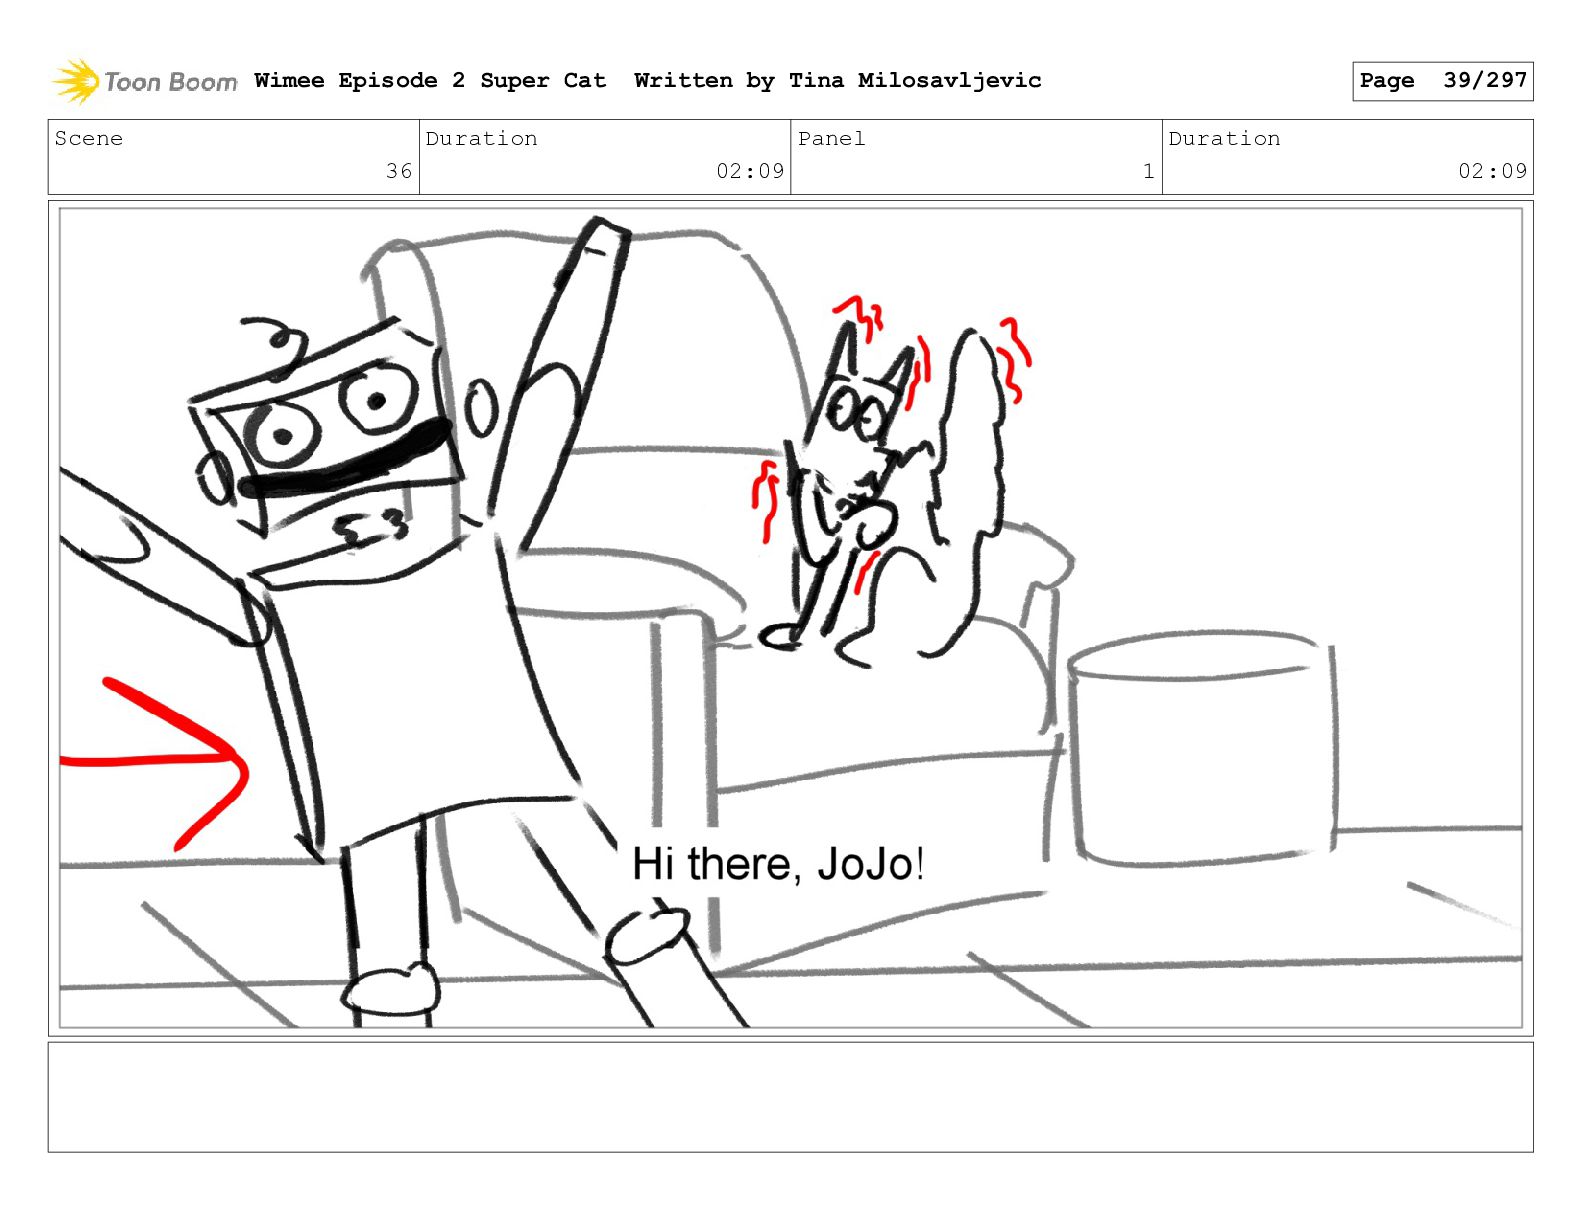Click 'Written by Tina Milosavljevic' text
This screenshot has width=1584, height=1224.
837,81
